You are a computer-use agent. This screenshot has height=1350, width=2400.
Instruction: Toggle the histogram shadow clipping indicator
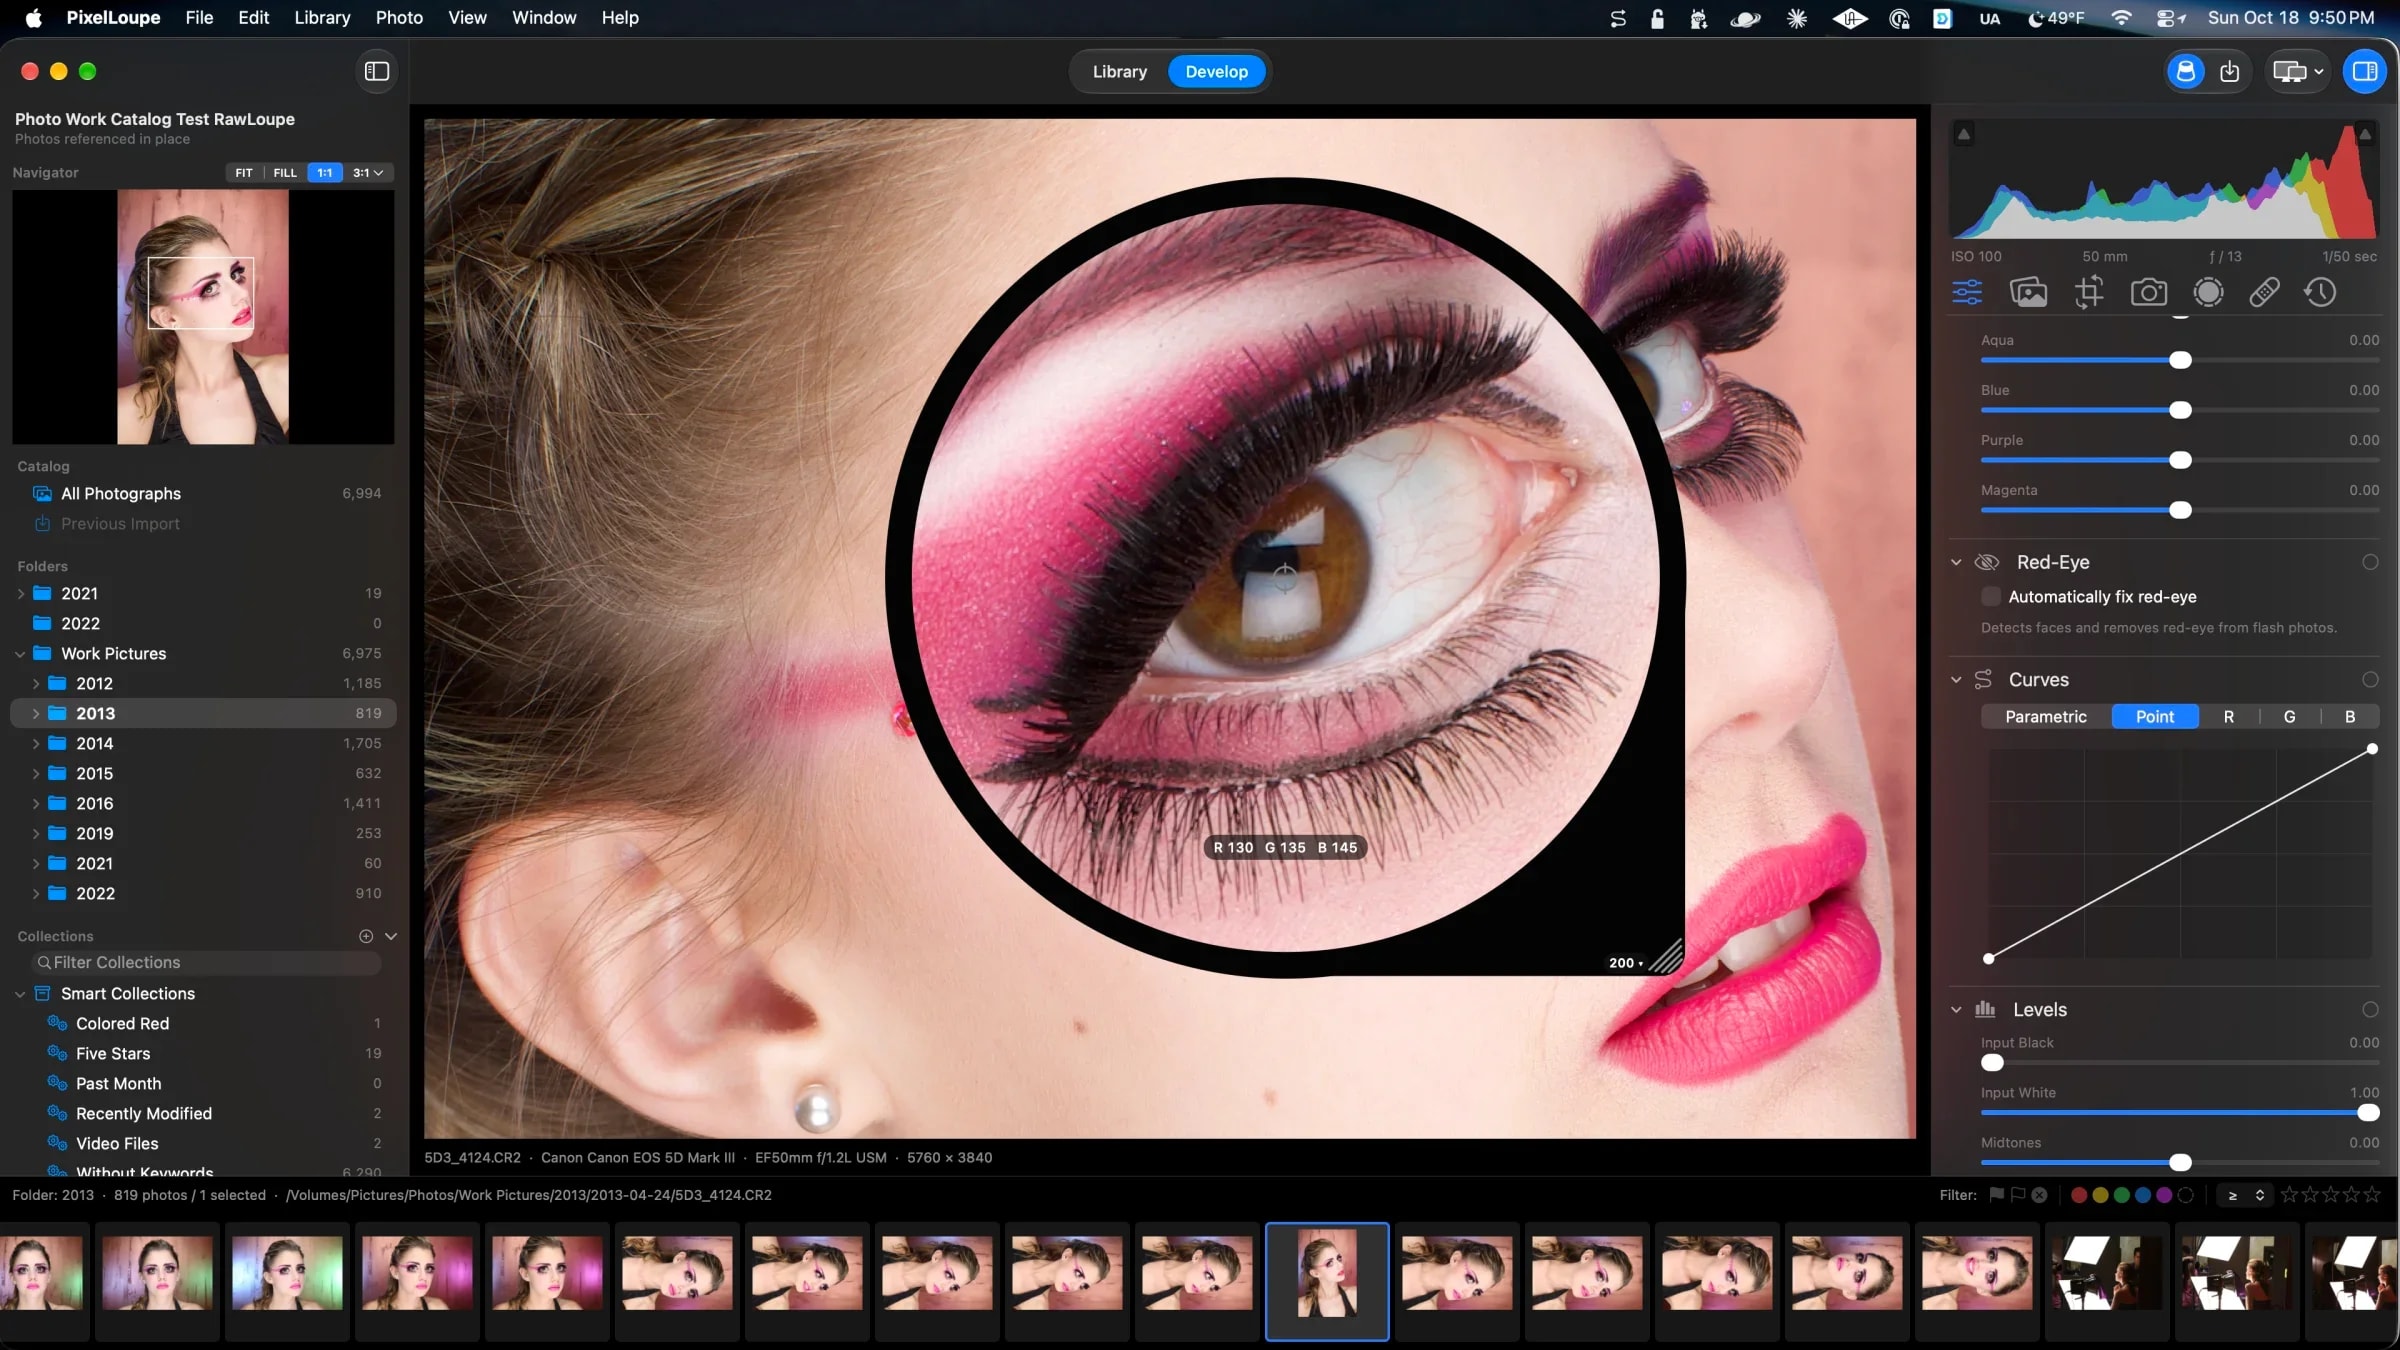(1964, 134)
